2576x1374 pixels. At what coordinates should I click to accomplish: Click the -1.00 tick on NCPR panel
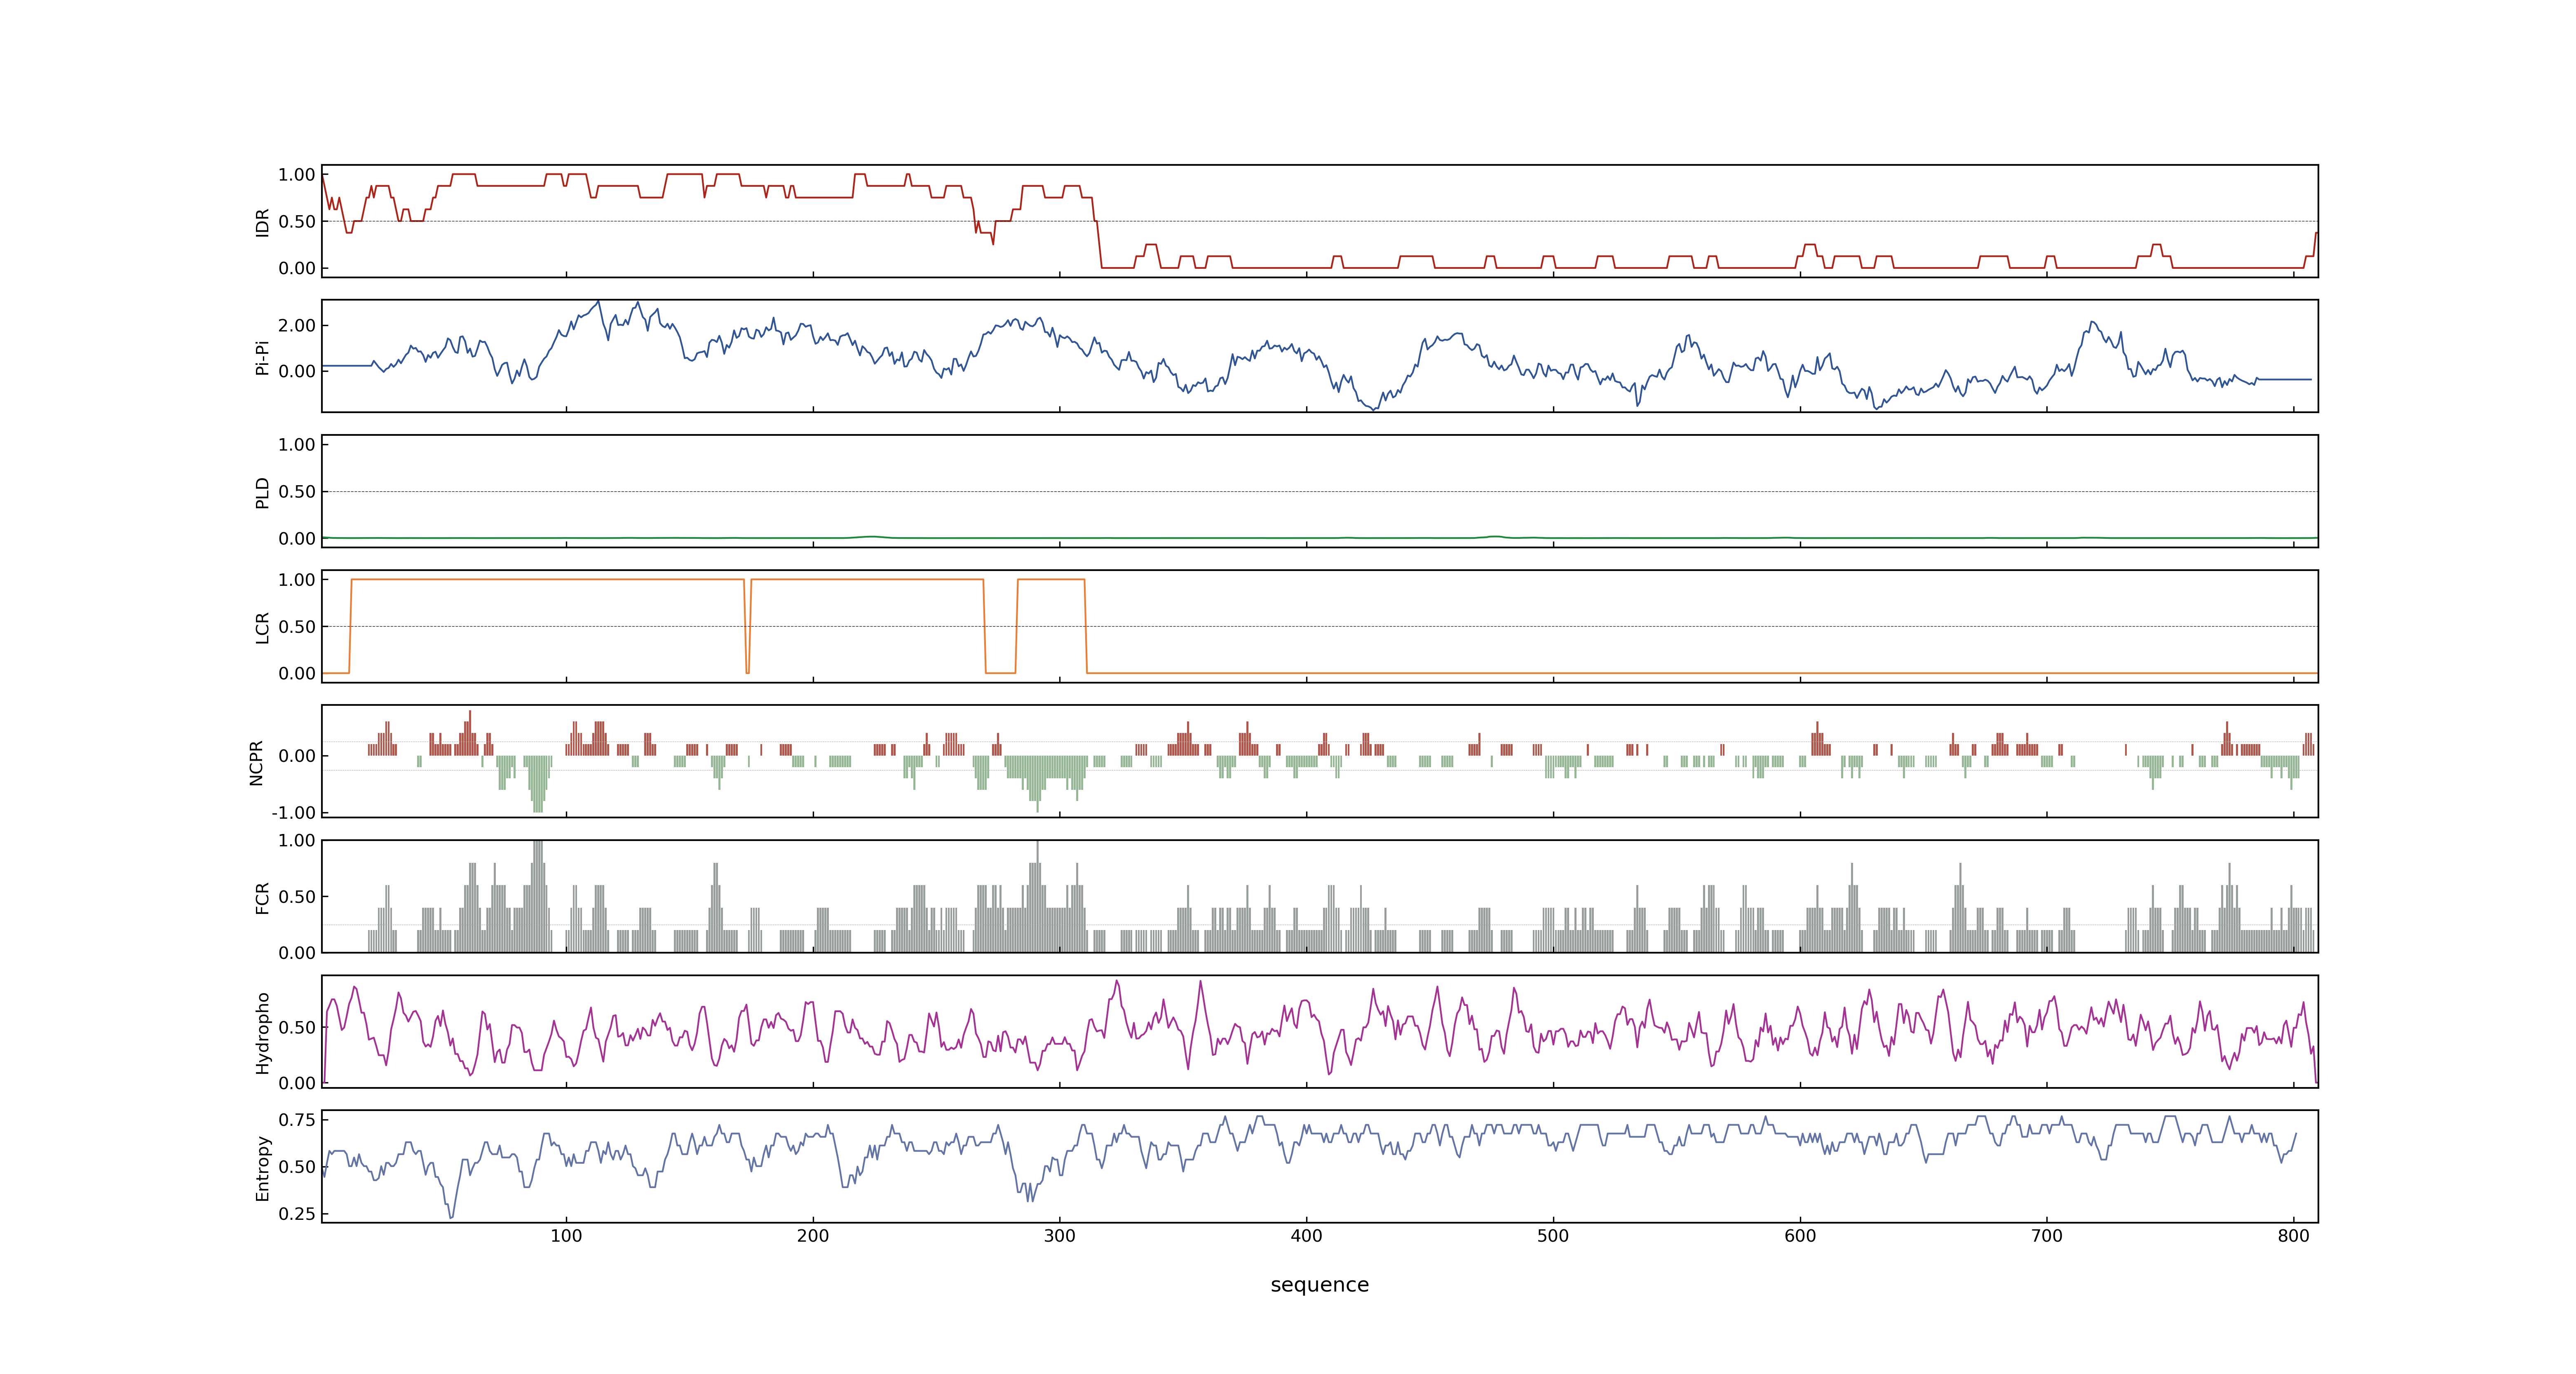[x=293, y=813]
